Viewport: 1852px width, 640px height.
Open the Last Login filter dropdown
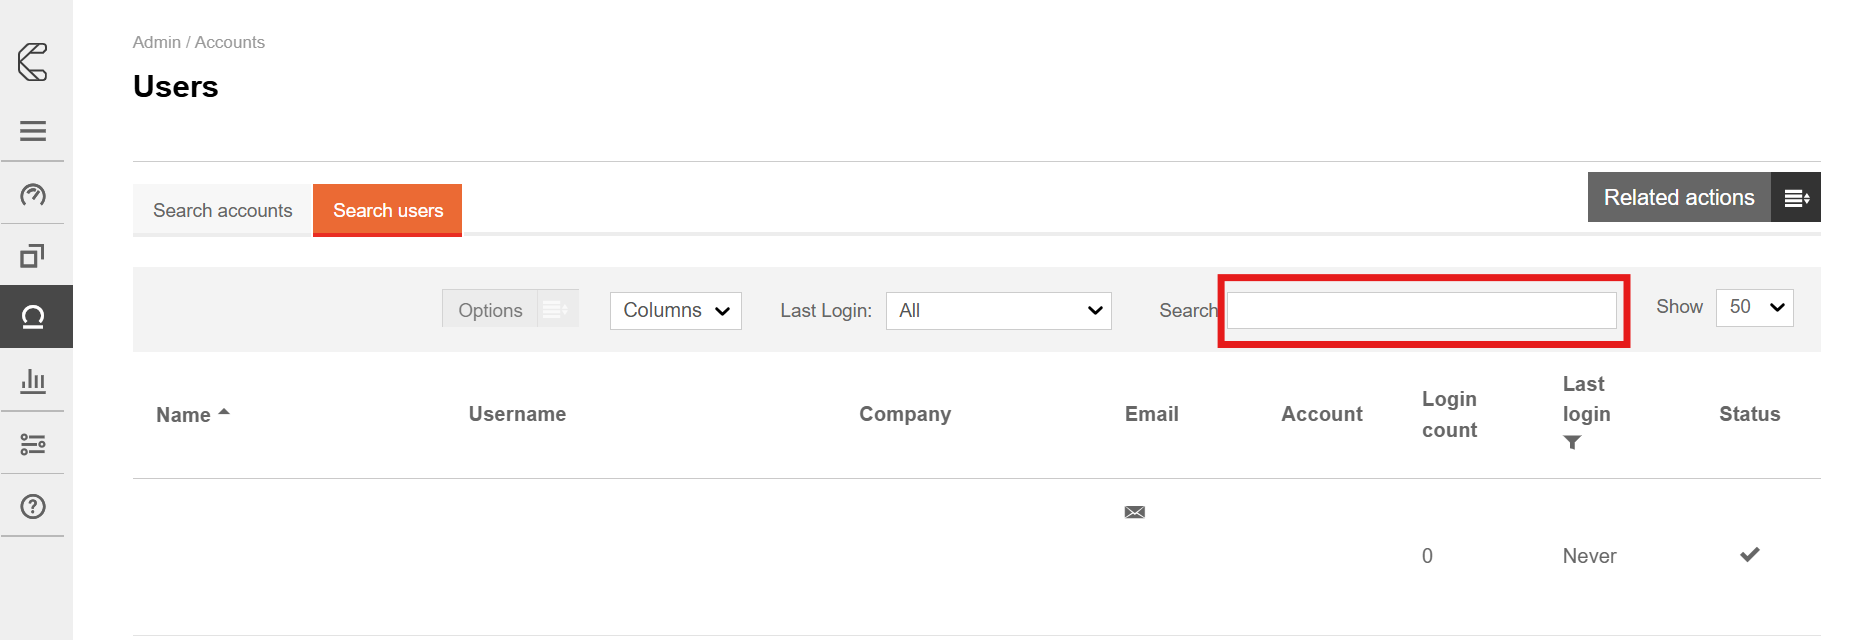[998, 311]
